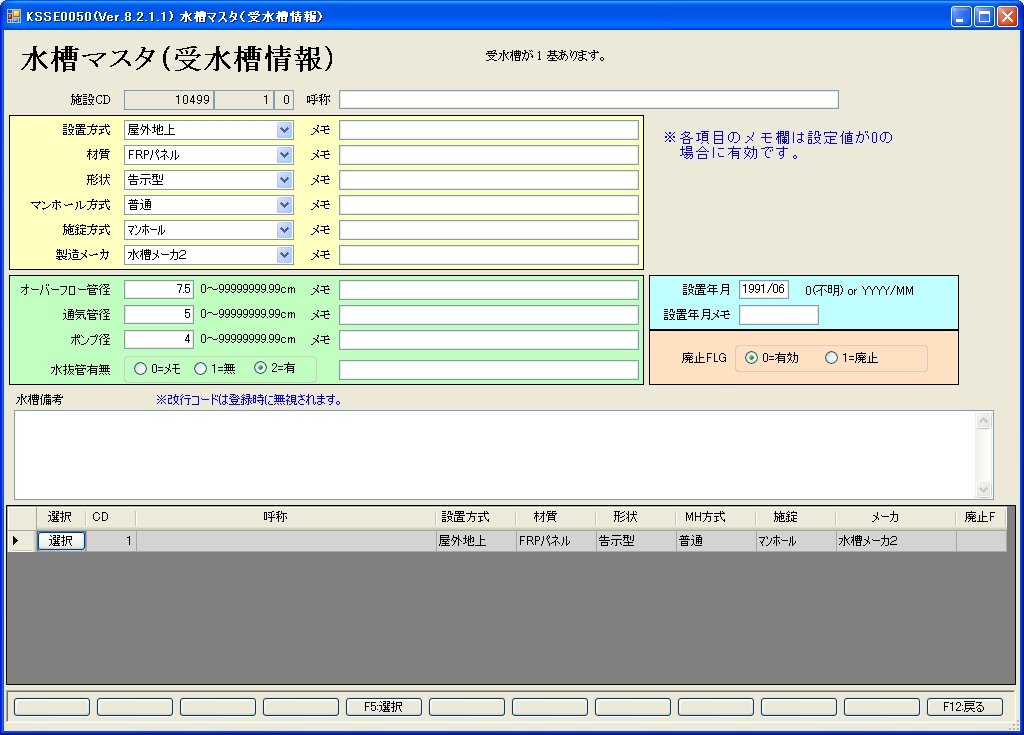This screenshot has width=1024, height=735.
Task: Click ポンプ径 value field
Action: [159, 339]
